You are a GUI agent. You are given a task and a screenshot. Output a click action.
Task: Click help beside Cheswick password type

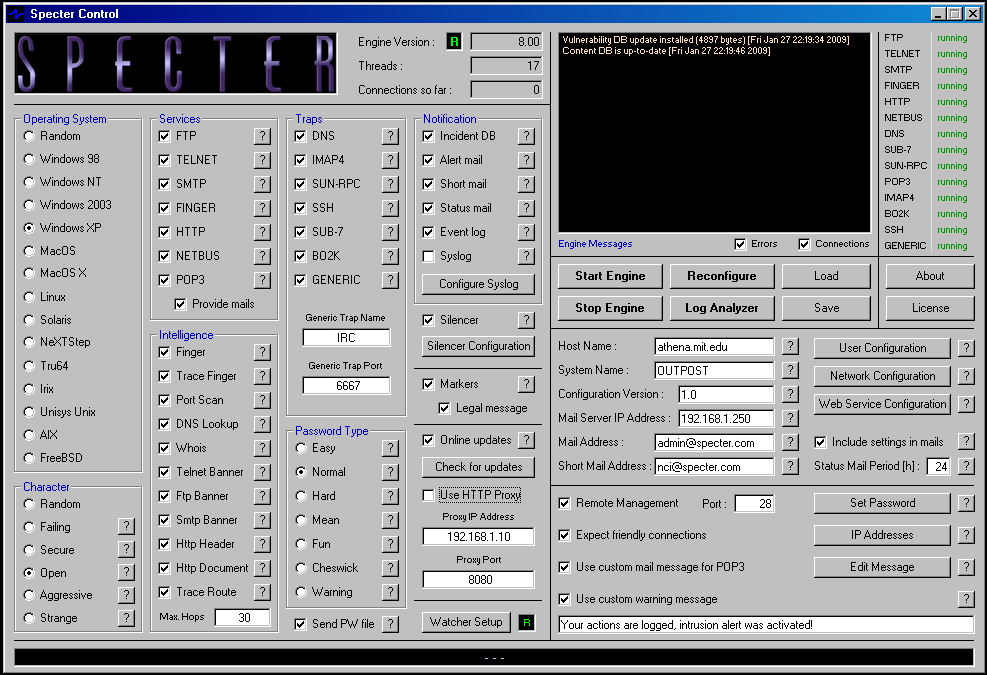(x=390, y=568)
